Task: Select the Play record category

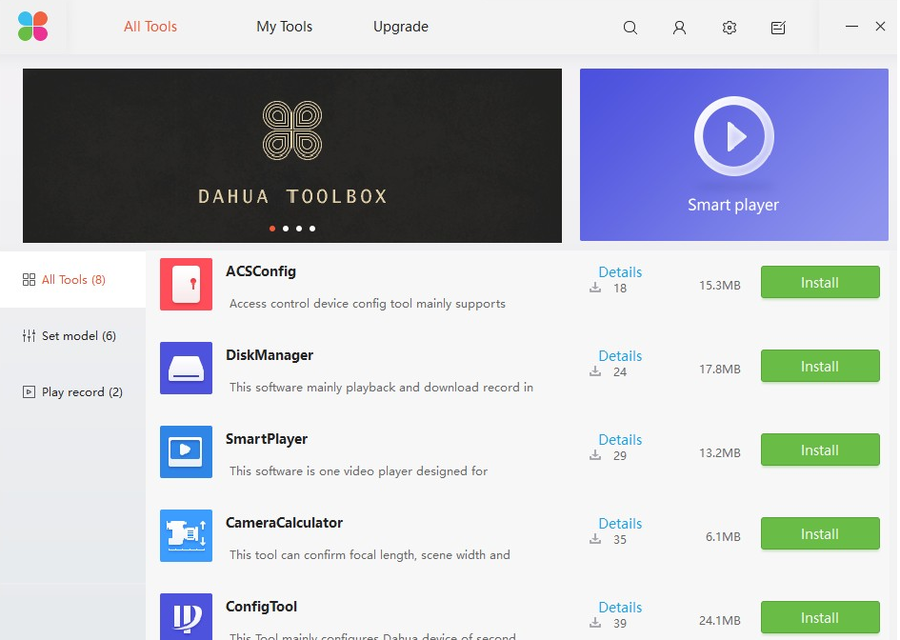Action: pos(73,392)
